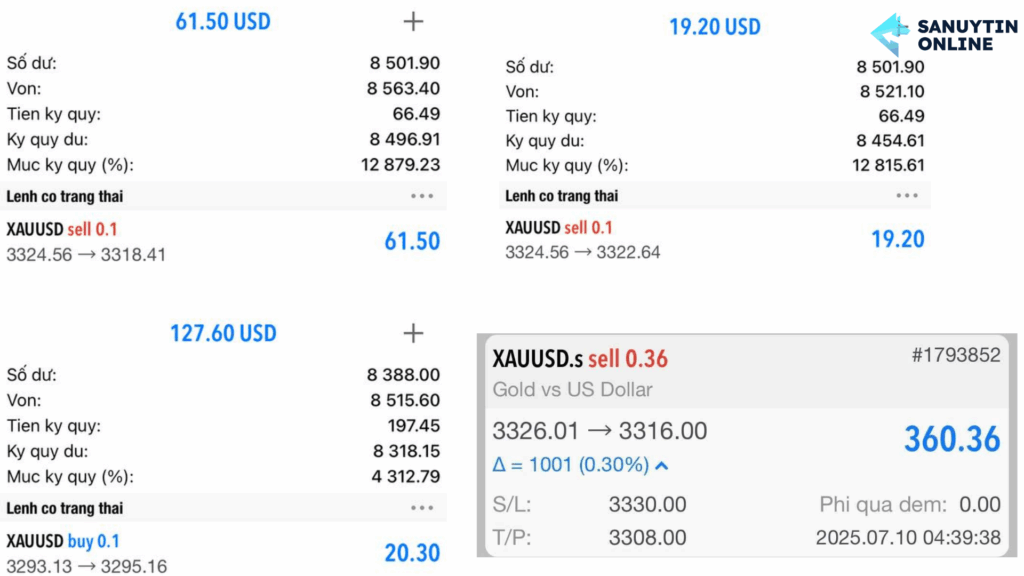Select XAUUSD sell 0.1 position at 3322.64

[x=715, y=240]
